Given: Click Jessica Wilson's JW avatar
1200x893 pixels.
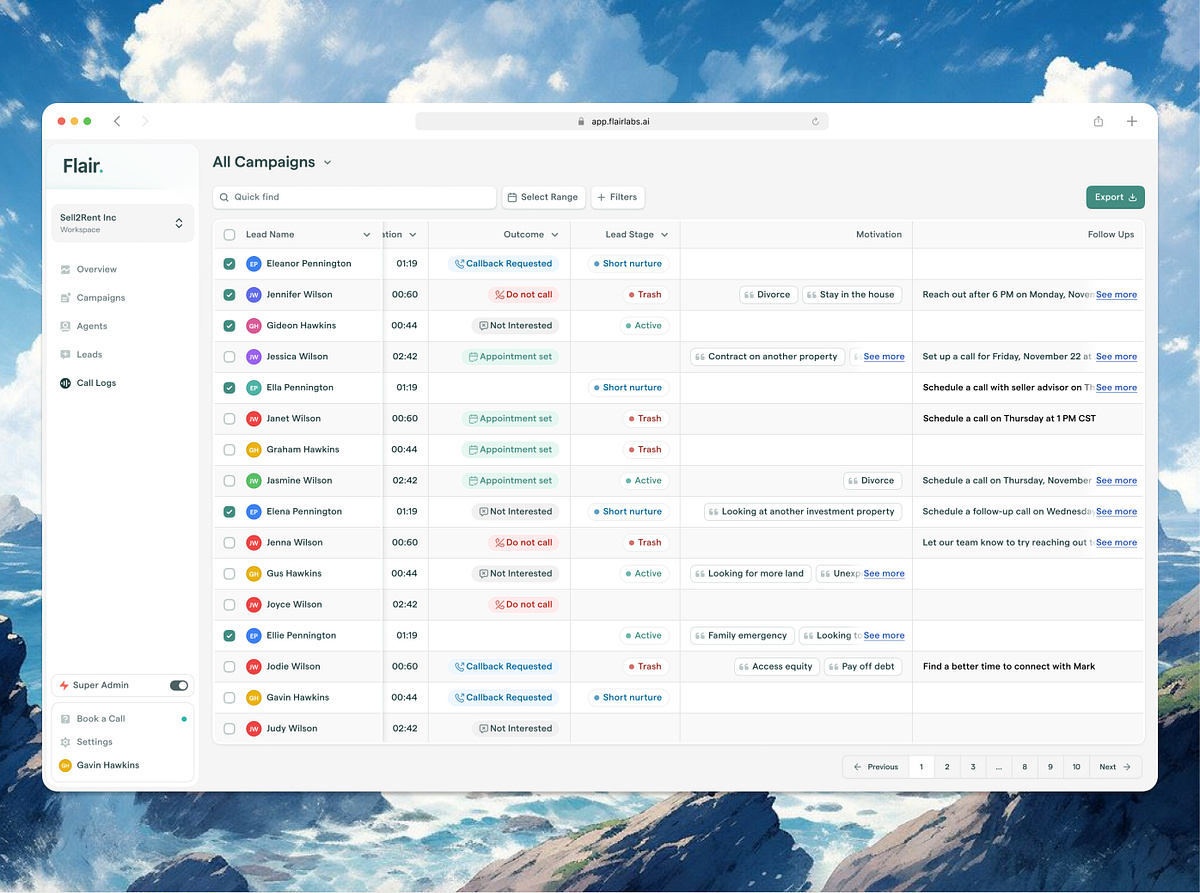Looking at the screenshot, I should (254, 357).
